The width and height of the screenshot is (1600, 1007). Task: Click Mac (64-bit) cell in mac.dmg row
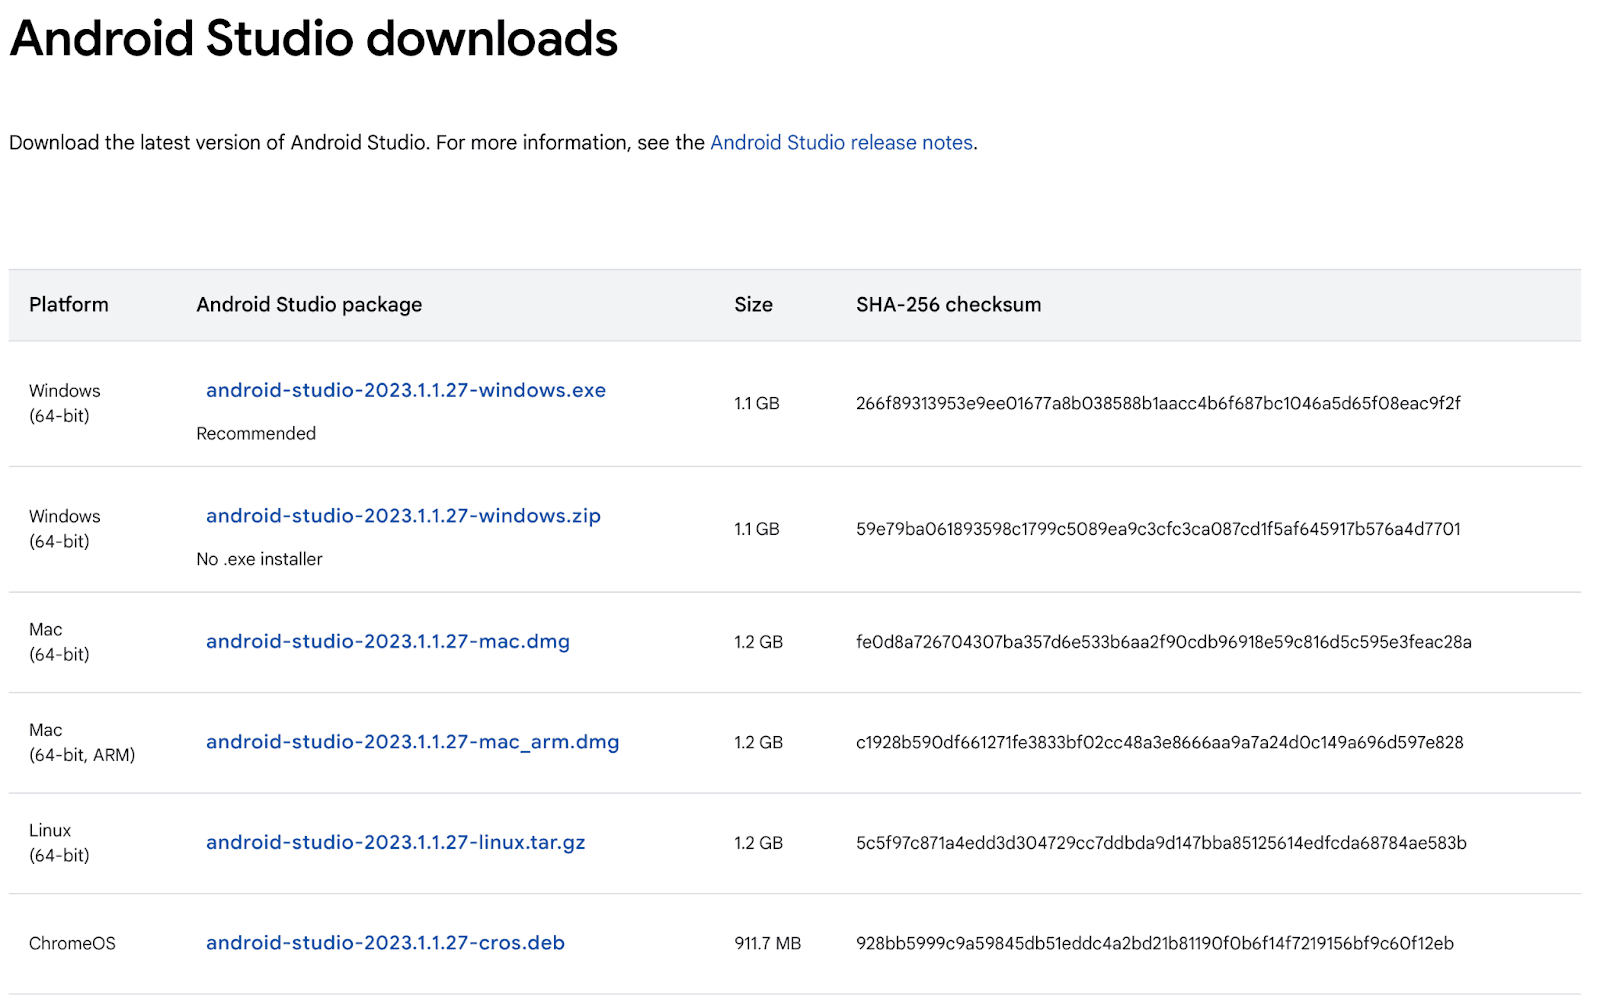[59, 642]
